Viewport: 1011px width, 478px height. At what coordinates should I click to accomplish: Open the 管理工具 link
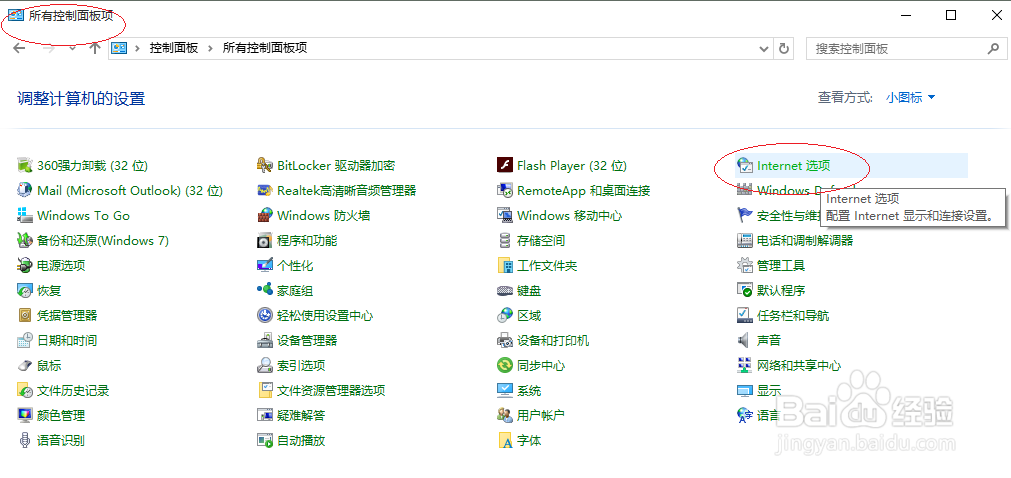[781, 265]
